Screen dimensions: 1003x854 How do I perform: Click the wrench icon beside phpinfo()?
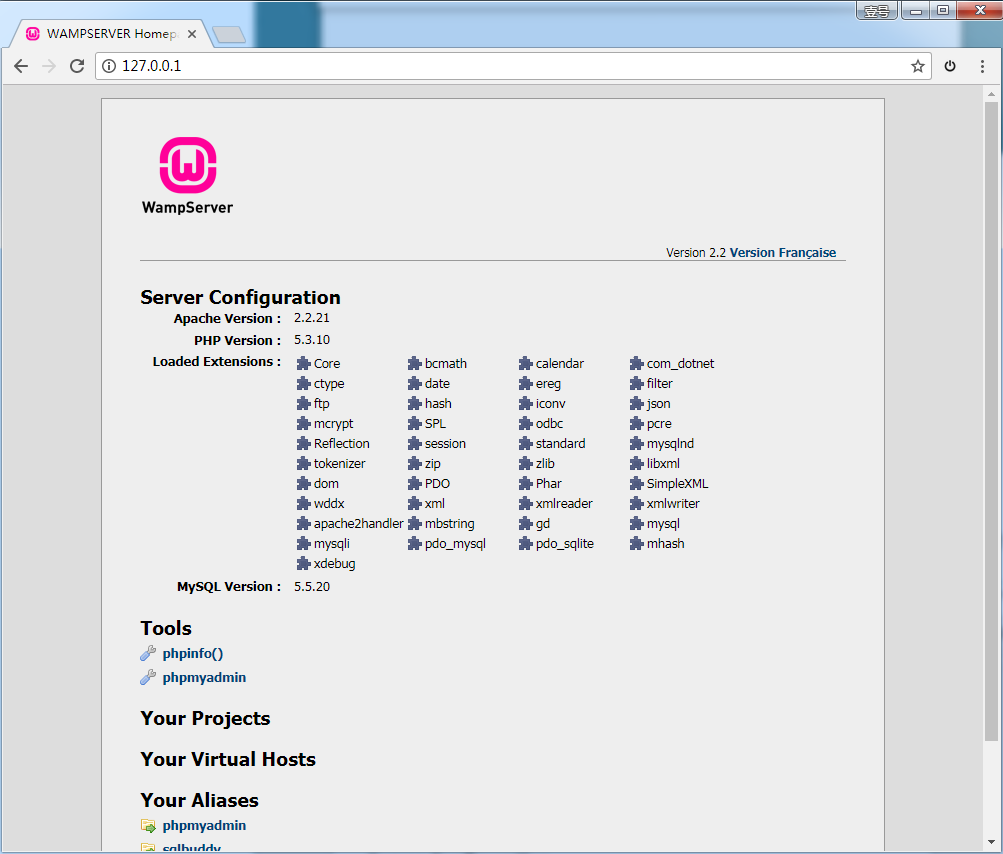coord(148,654)
